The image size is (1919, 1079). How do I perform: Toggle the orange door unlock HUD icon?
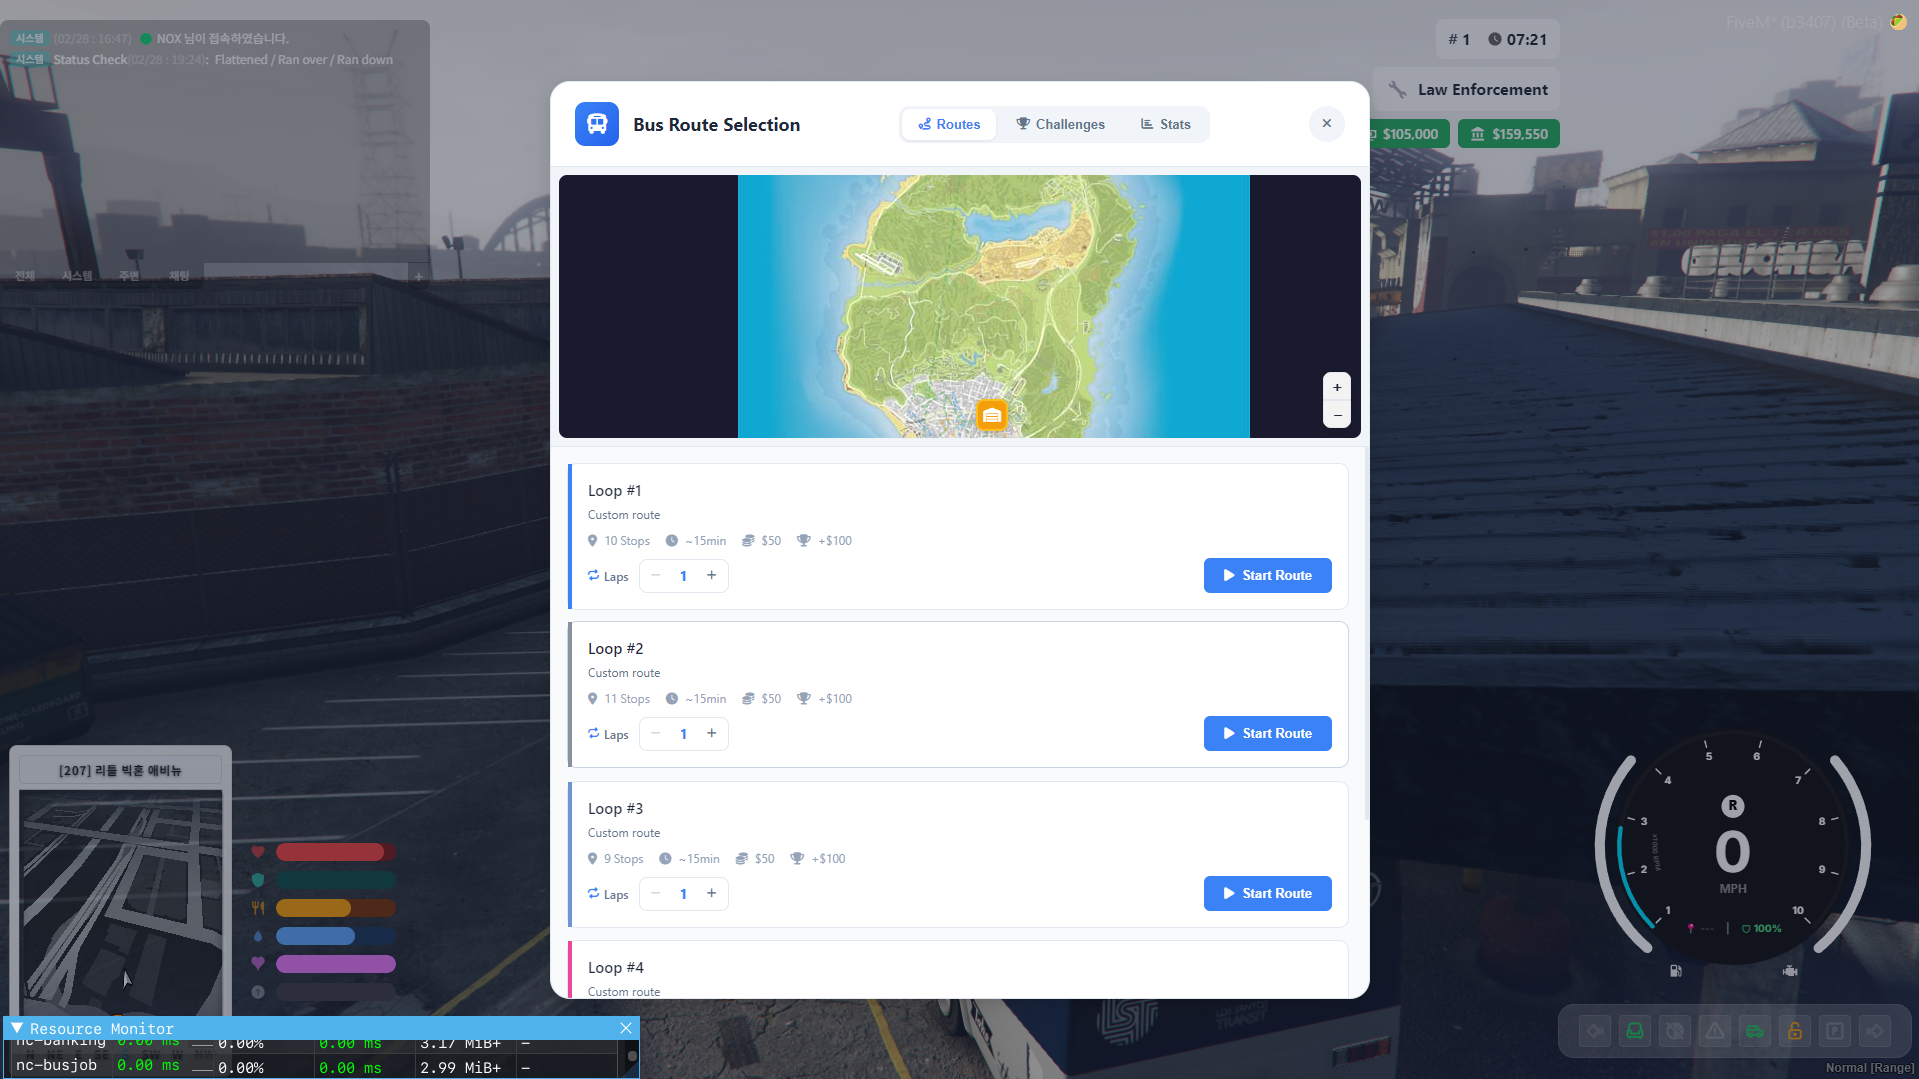click(1795, 1031)
